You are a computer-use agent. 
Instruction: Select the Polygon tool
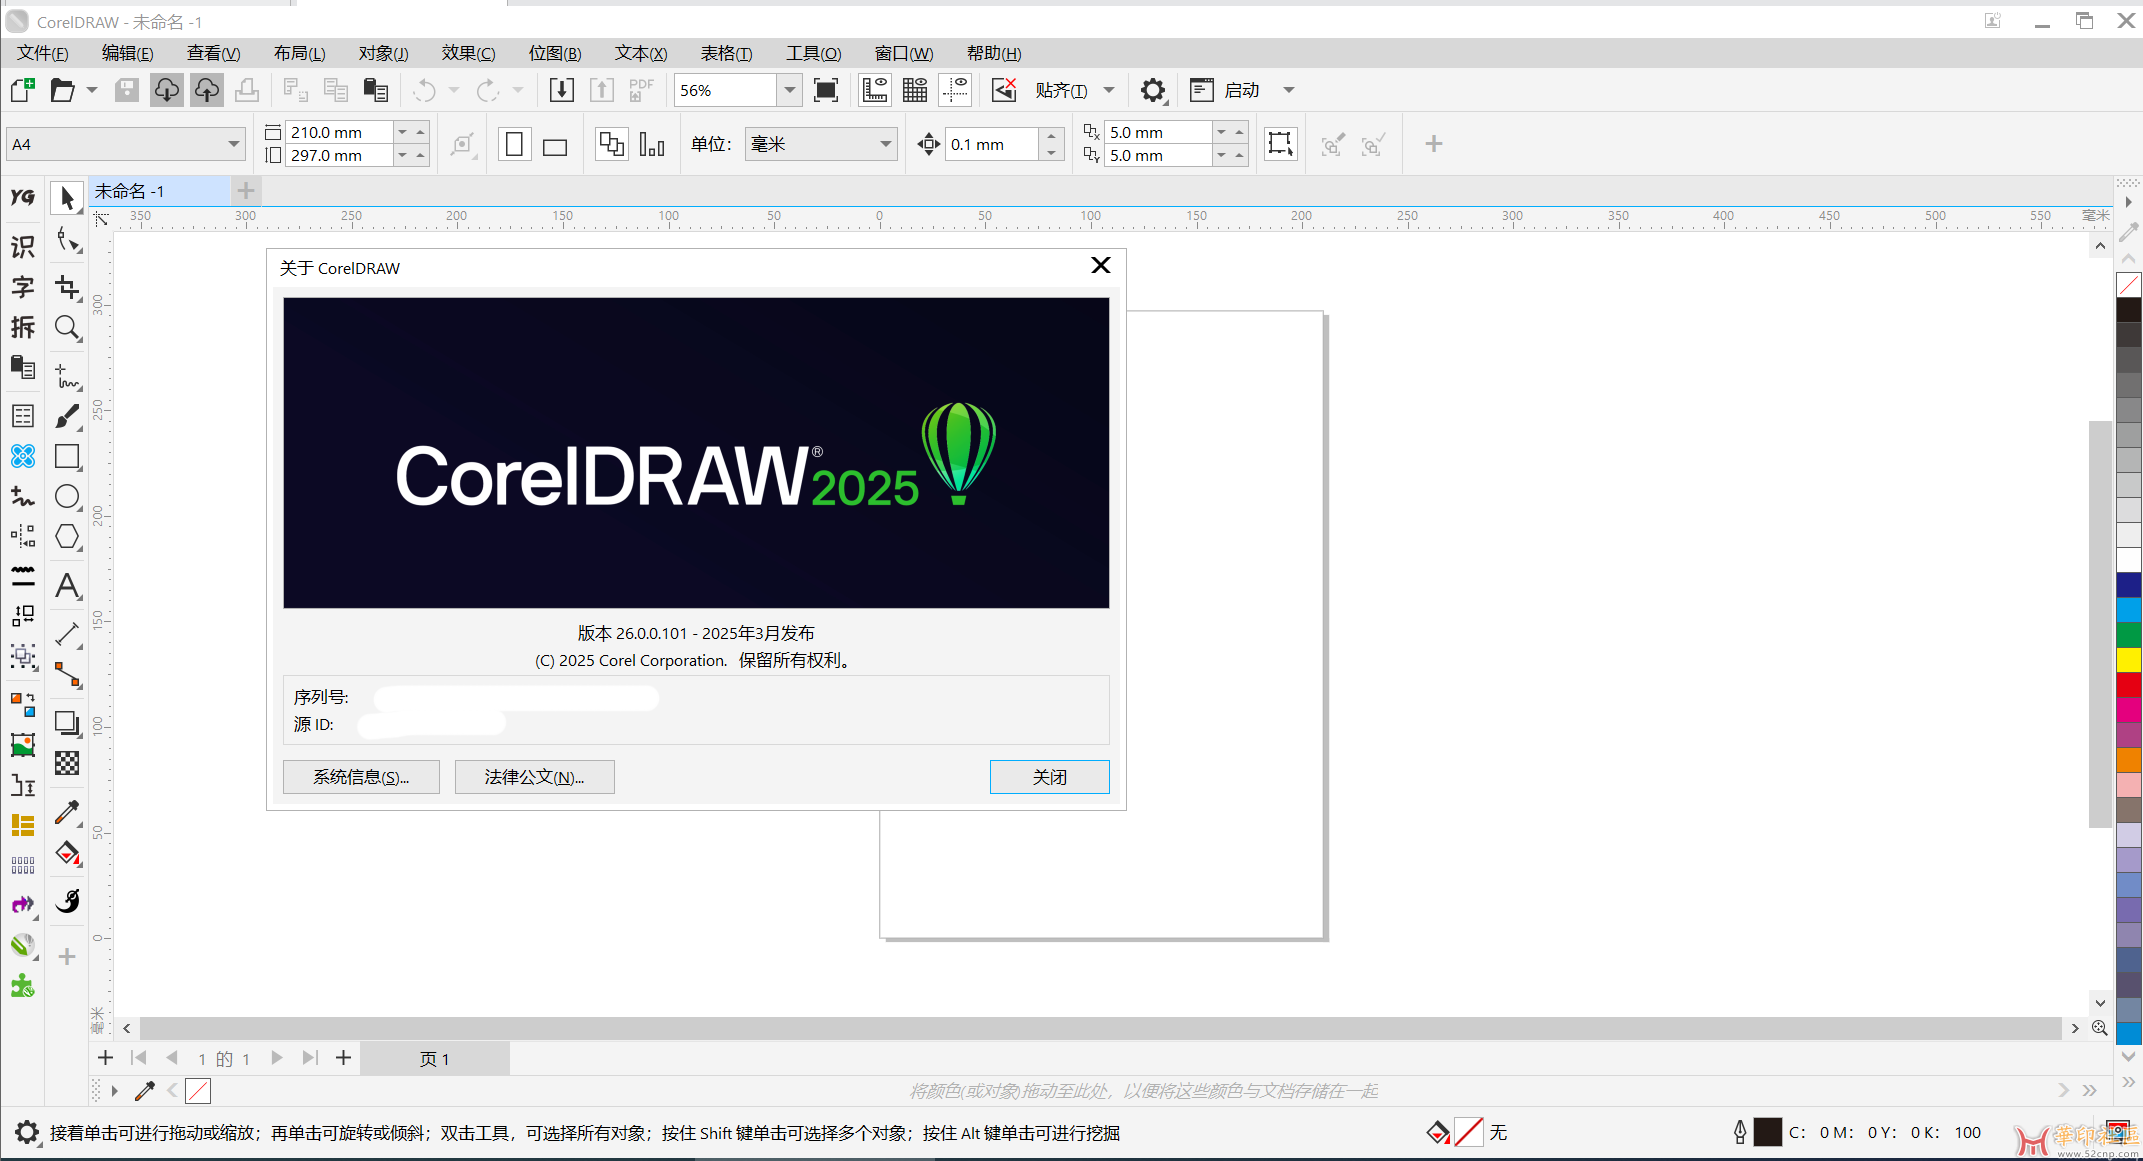click(67, 536)
